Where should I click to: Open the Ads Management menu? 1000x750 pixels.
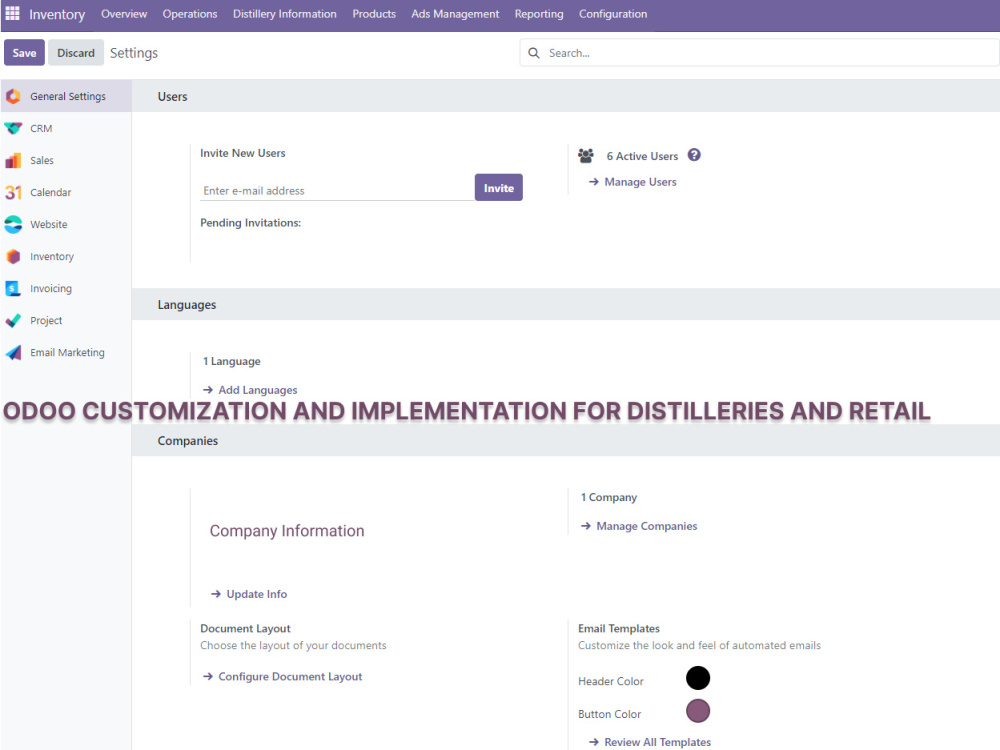click(x=455, y=14)
